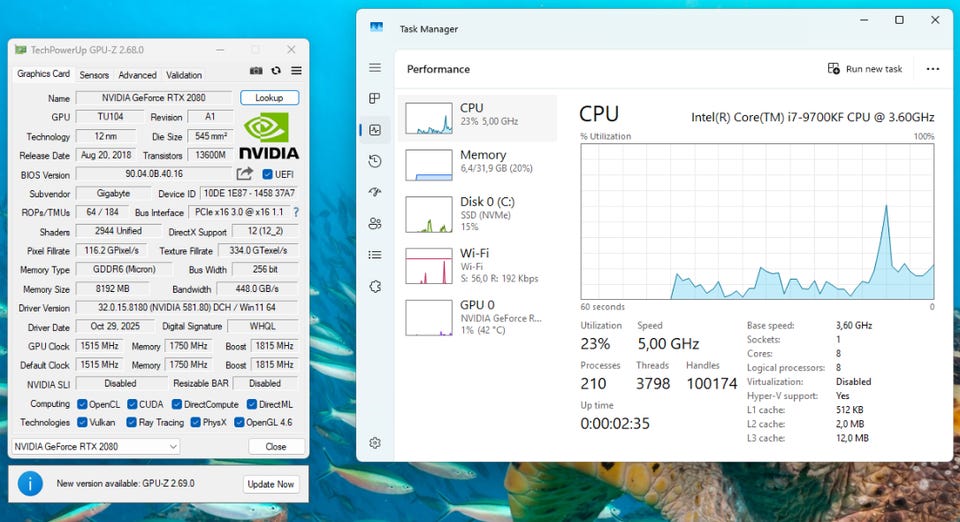Open the GPU-Z hamburger menu
The image size is (960, 522).
296,71
